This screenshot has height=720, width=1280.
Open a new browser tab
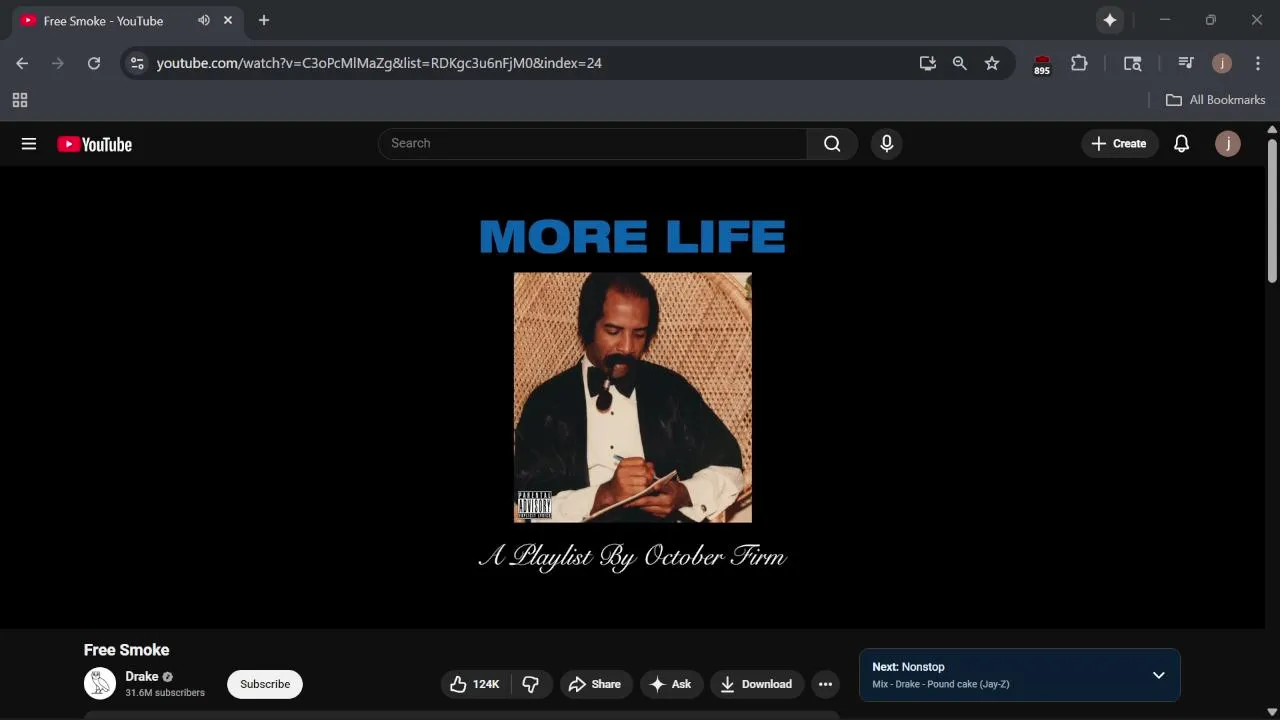(x=264, y=20)
